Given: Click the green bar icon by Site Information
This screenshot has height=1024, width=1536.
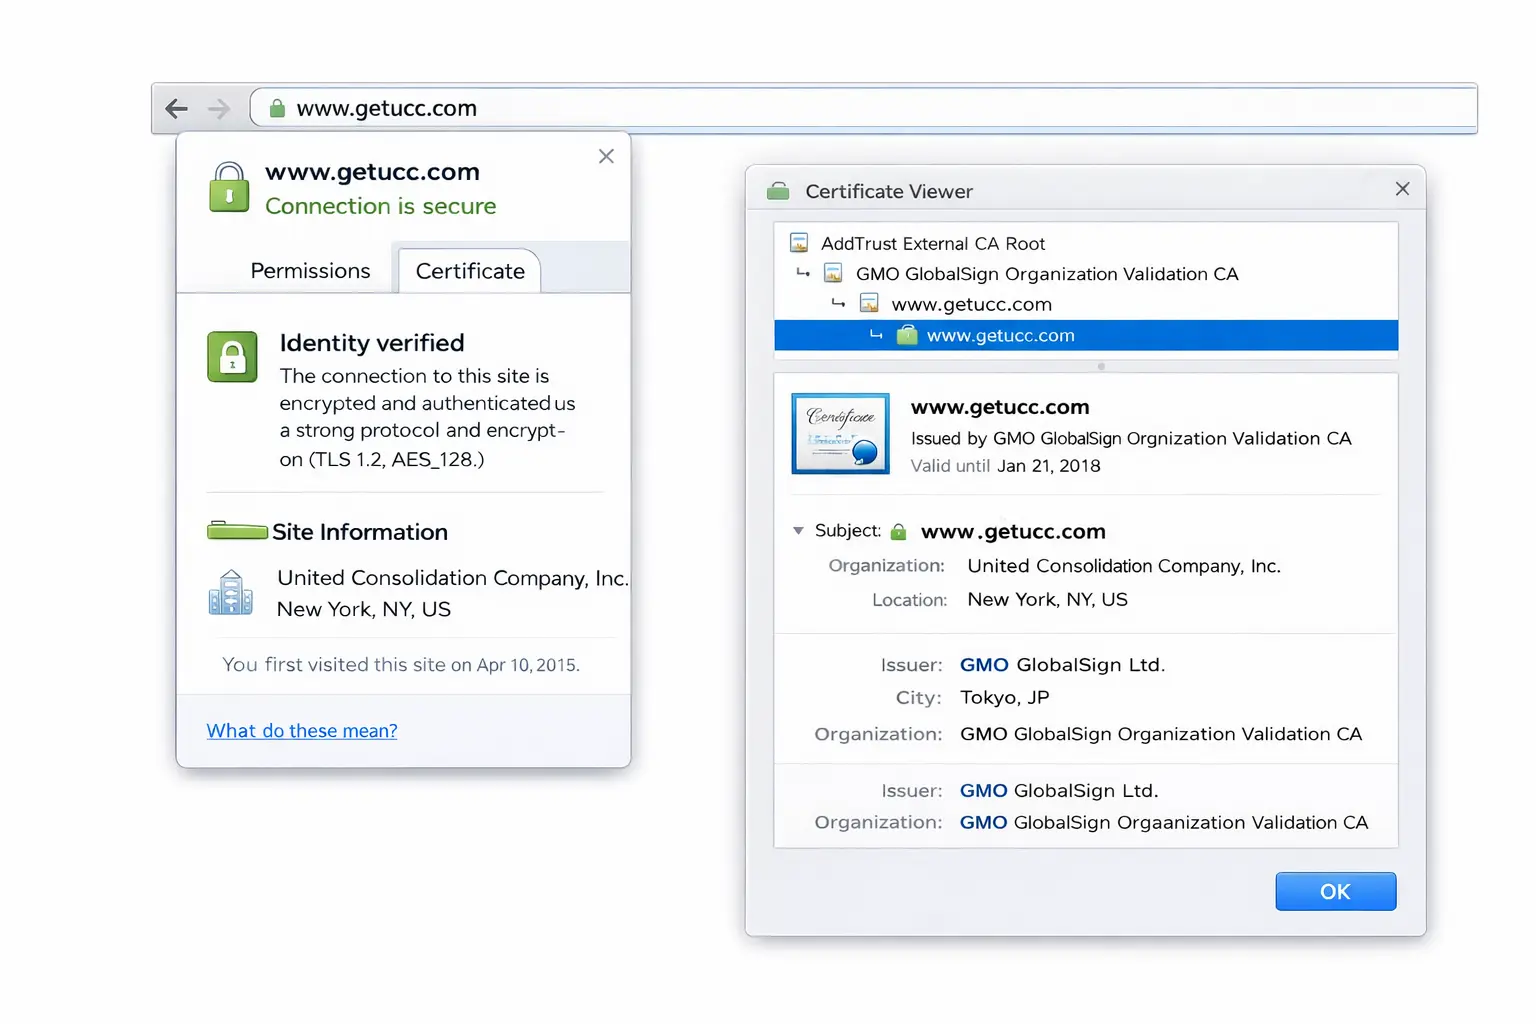Looking at the screenshot, I should tap(237, 530).
